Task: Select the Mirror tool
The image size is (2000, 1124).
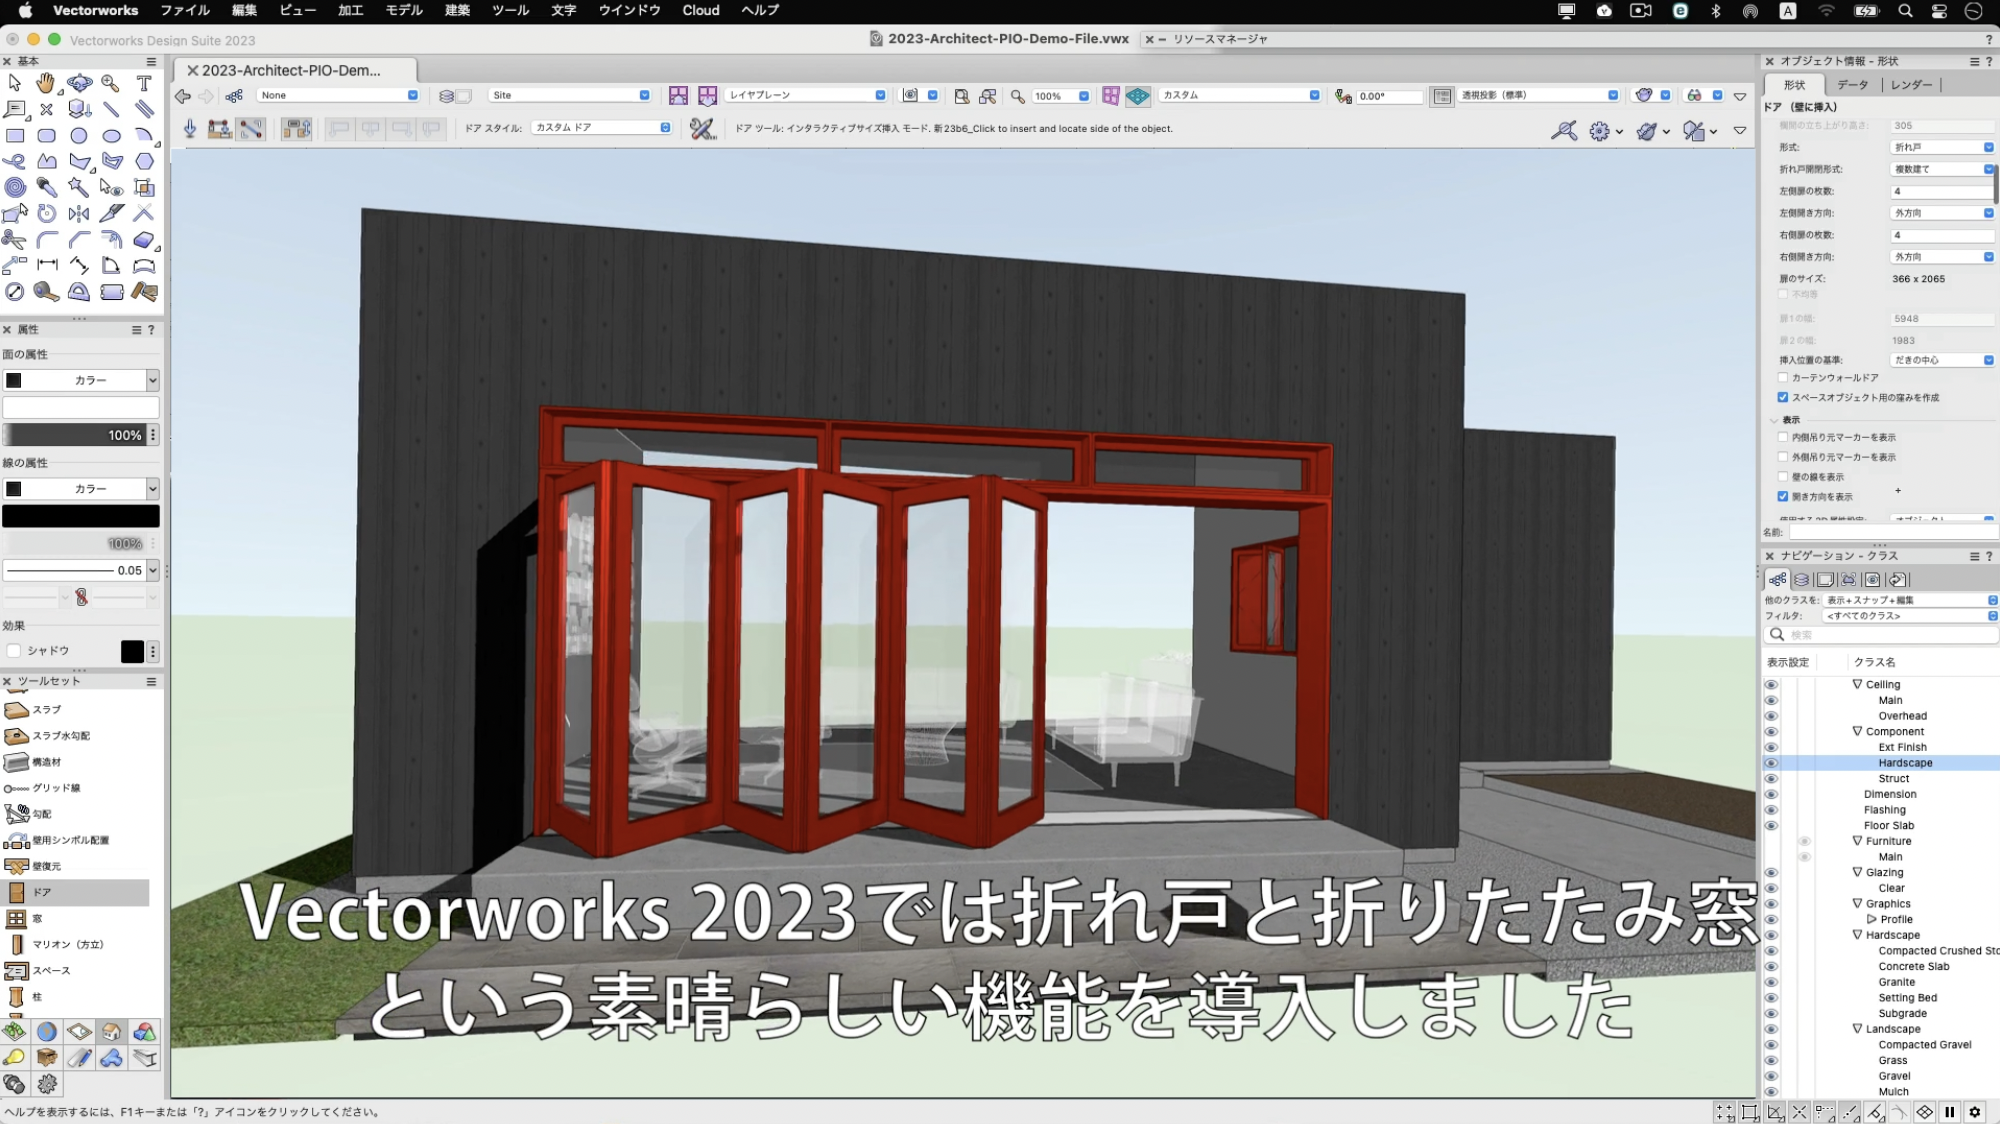Action: 79,213
